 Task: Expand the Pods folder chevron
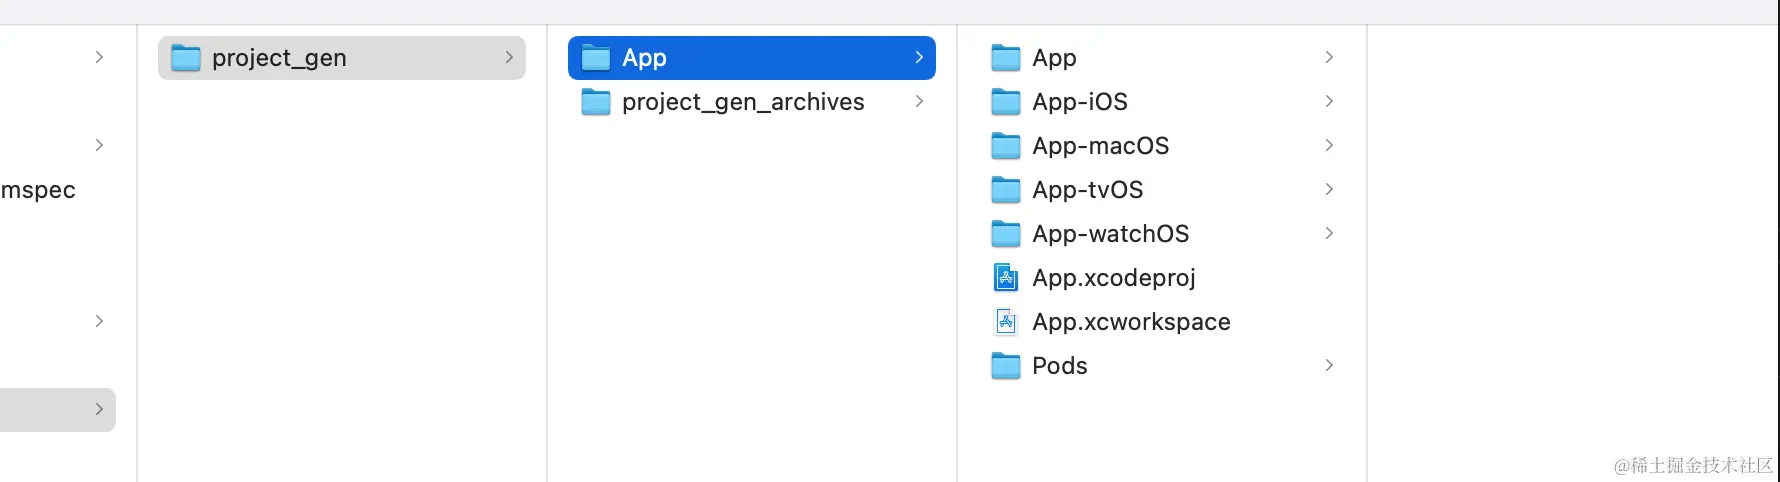(1329, 366)
